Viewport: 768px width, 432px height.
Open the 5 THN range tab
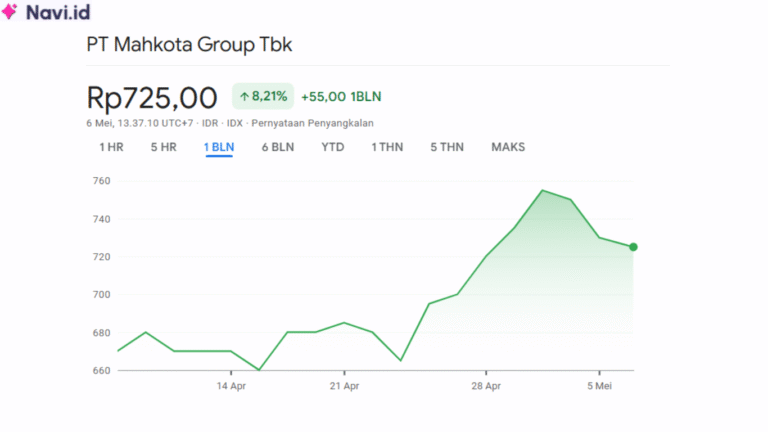[447, 147]
